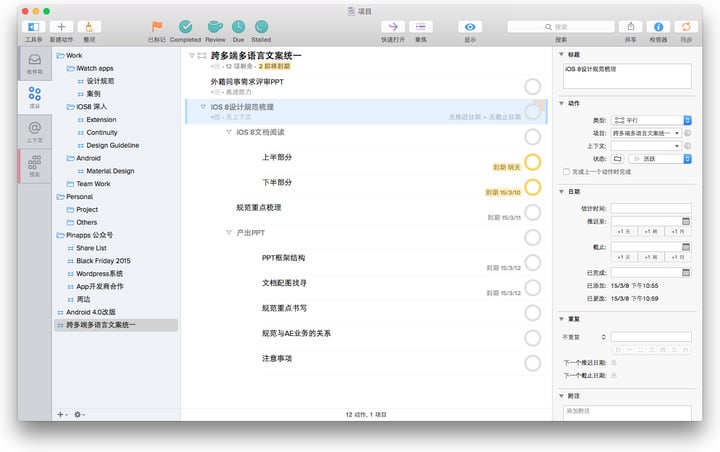Switch to the 上下文 contexts sidebar tab
This screenshot has height=452, width=720.
point(34,130)
